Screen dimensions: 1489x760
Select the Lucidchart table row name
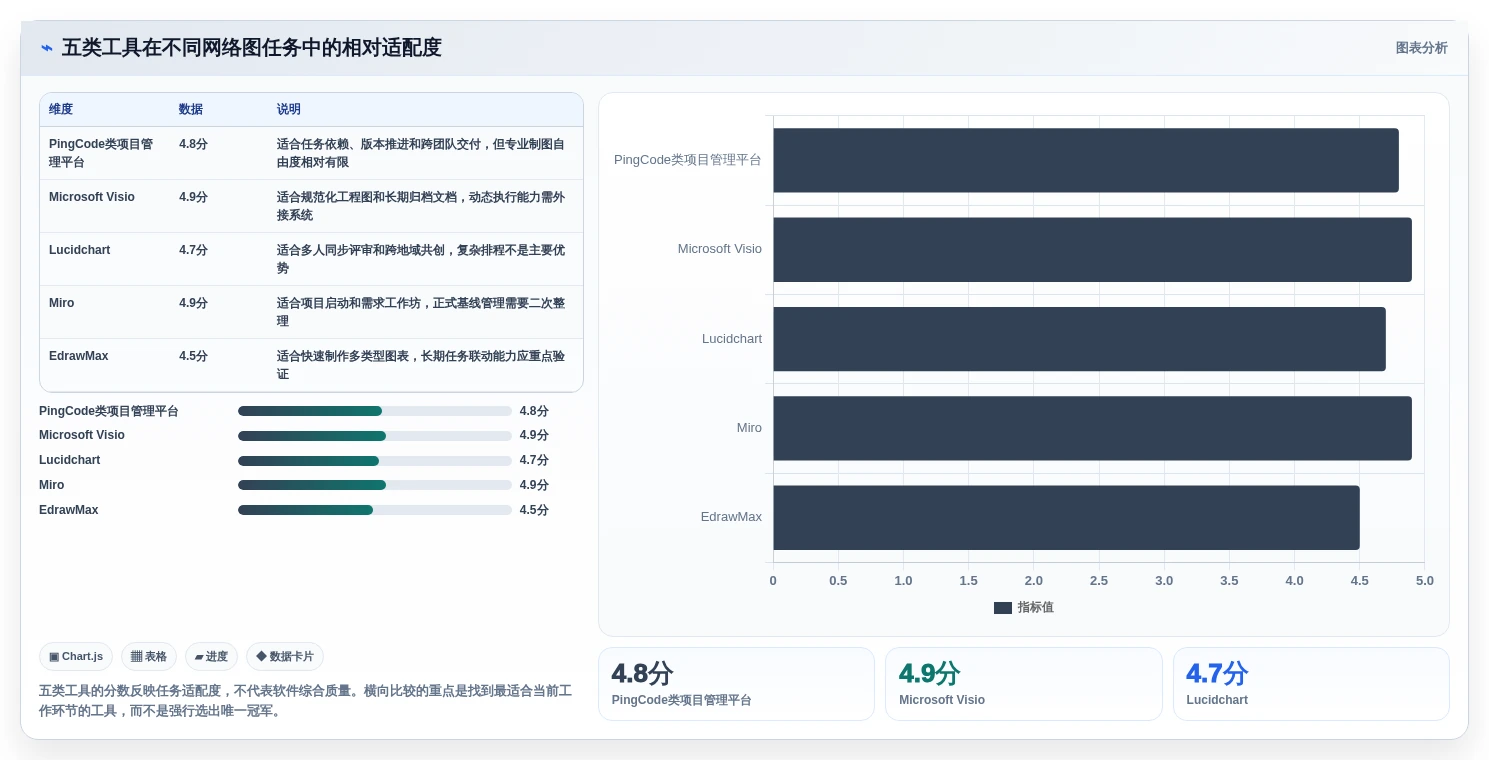[x=80, y=250]
